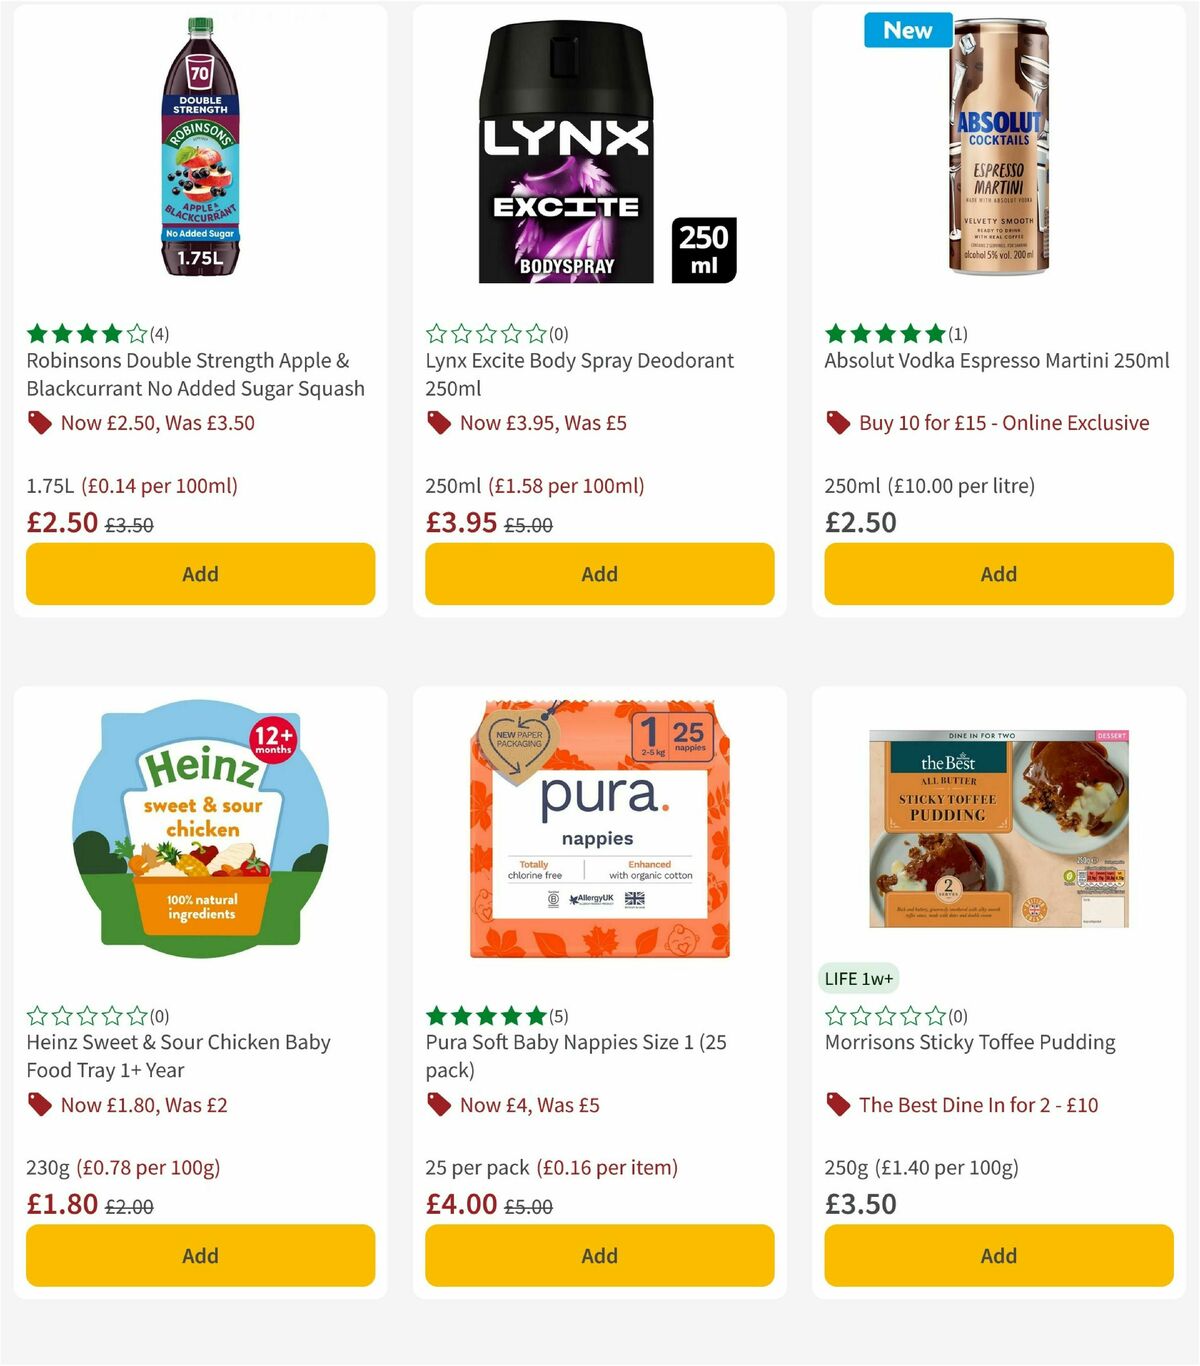The width and height of the screenshot is (1200, 1366).
Task: Click the New badge on Absolut Cocktails
Action: 907,30
